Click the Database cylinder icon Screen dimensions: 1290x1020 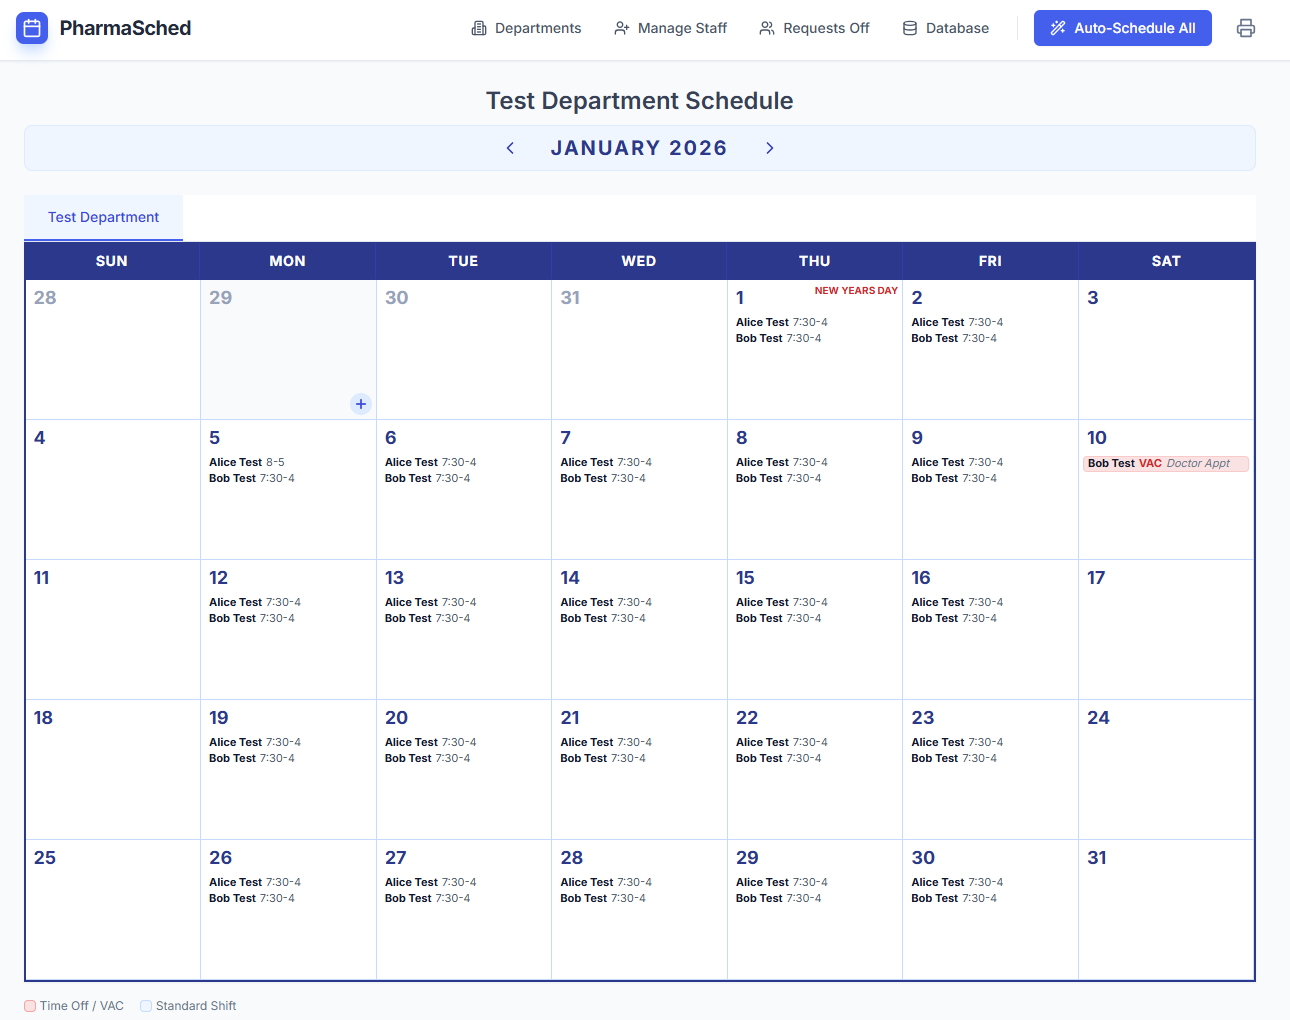pos(910,28)
